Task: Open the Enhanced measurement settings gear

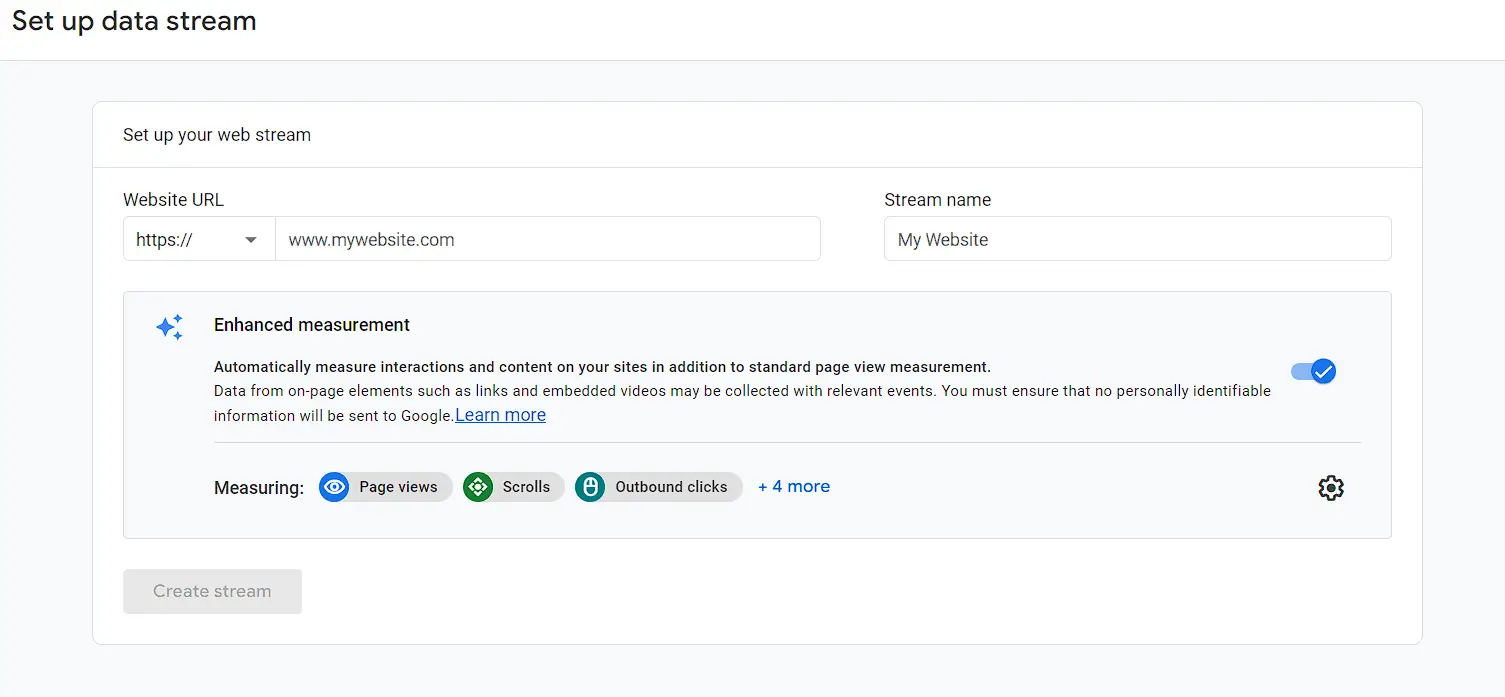Action: (x=1330, y=488)
